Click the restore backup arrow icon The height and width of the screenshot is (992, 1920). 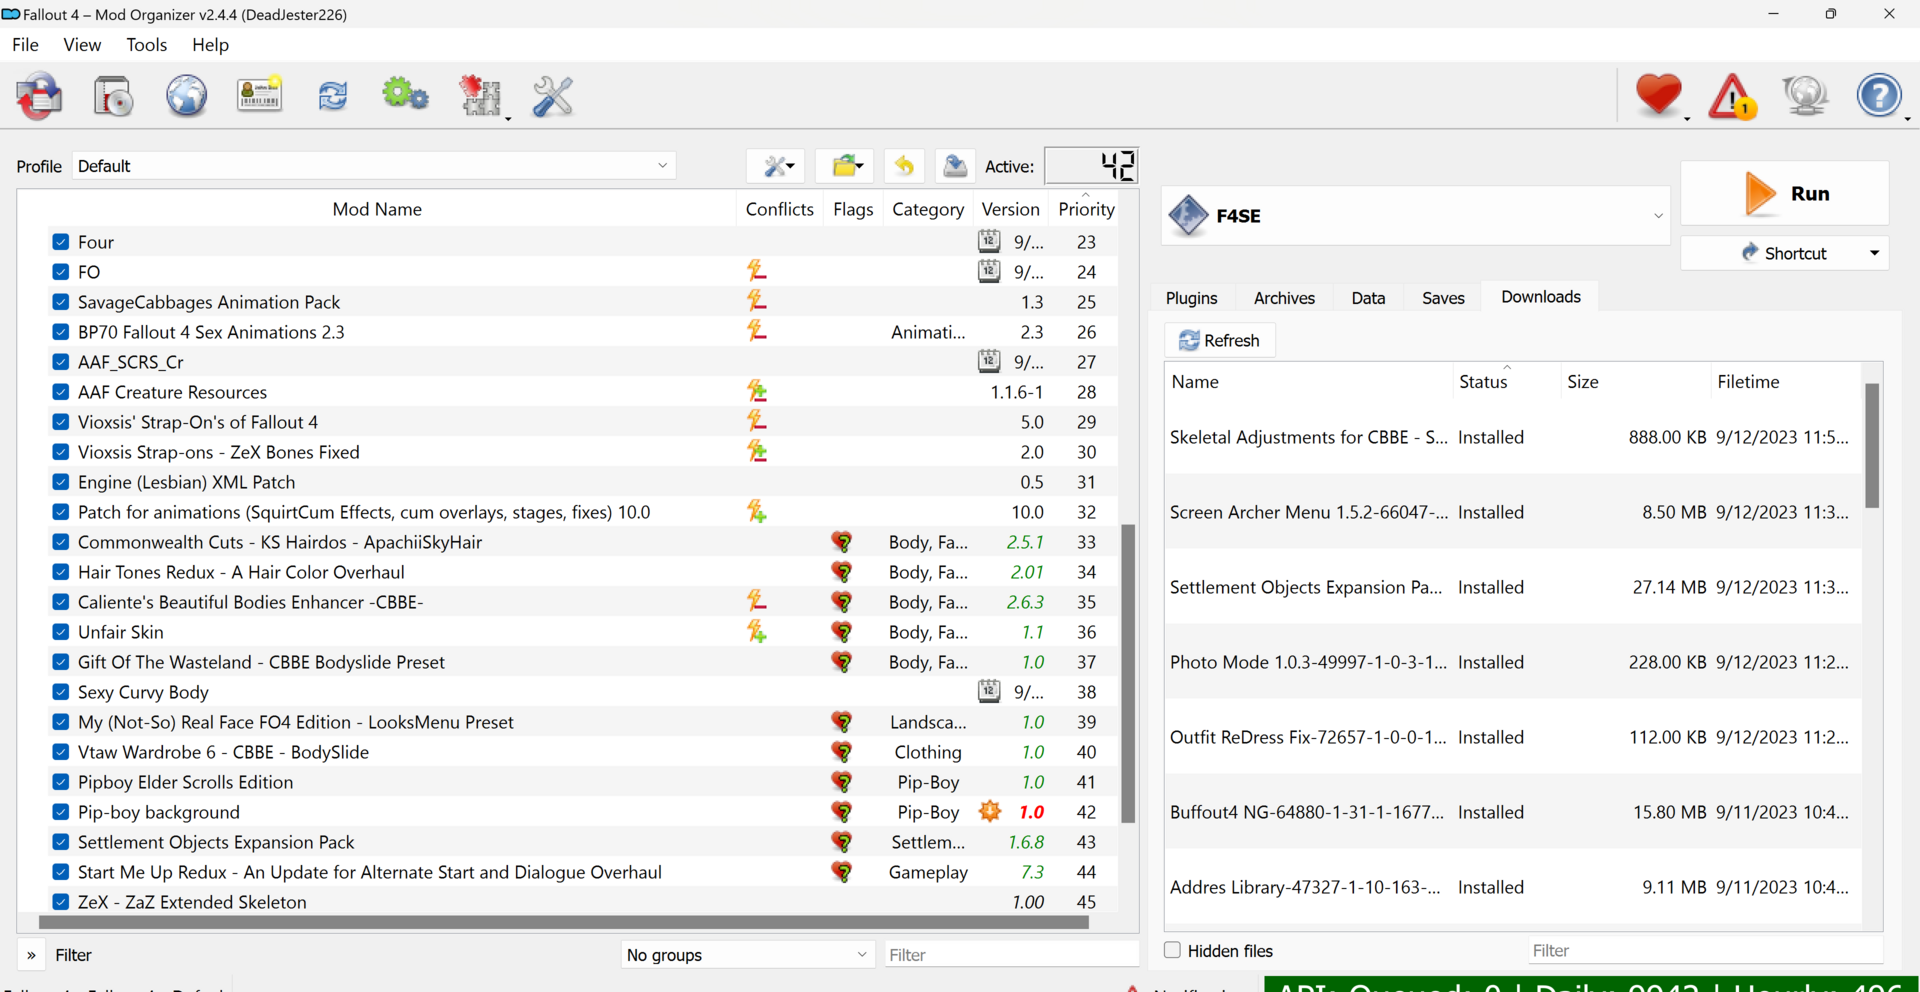click(x=904, y=166)
